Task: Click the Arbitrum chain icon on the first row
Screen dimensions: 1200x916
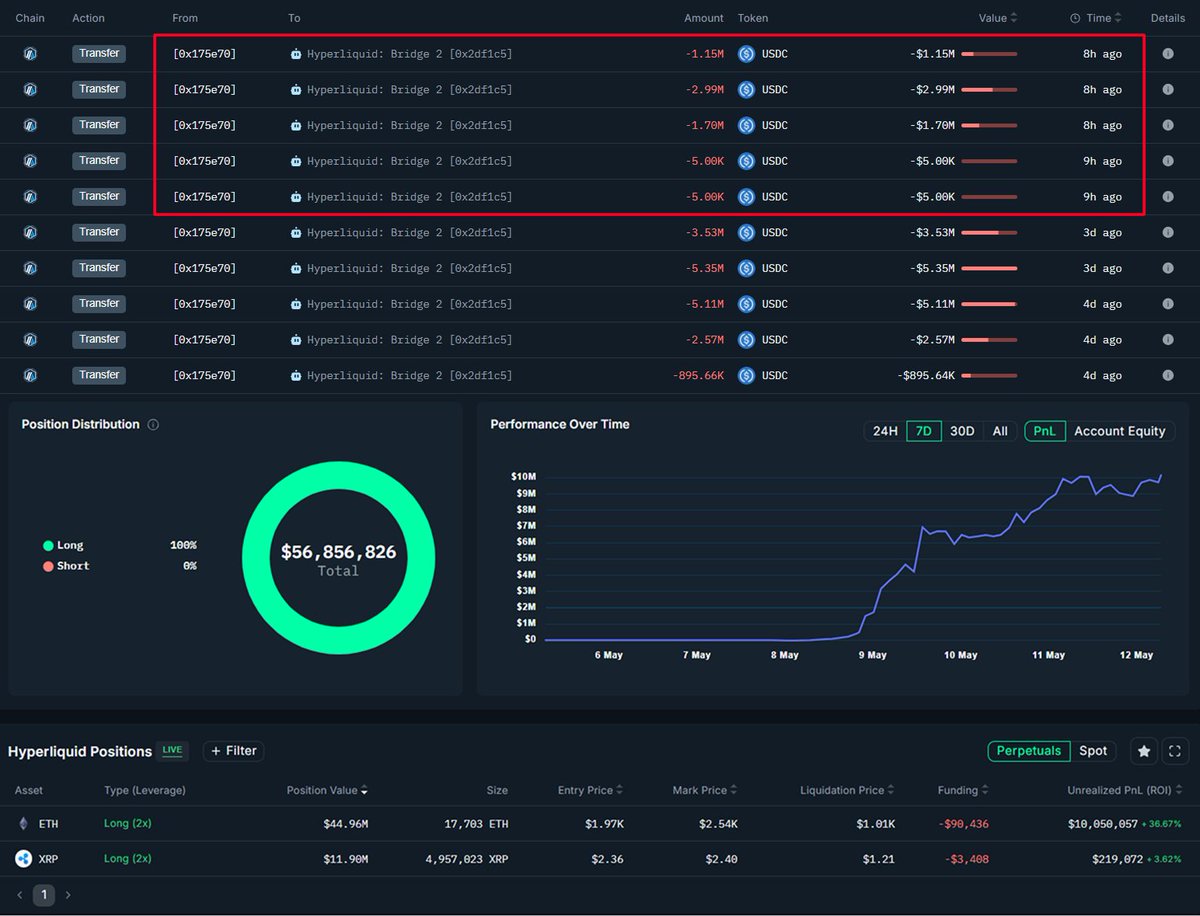Action: (x=29, y=53)
